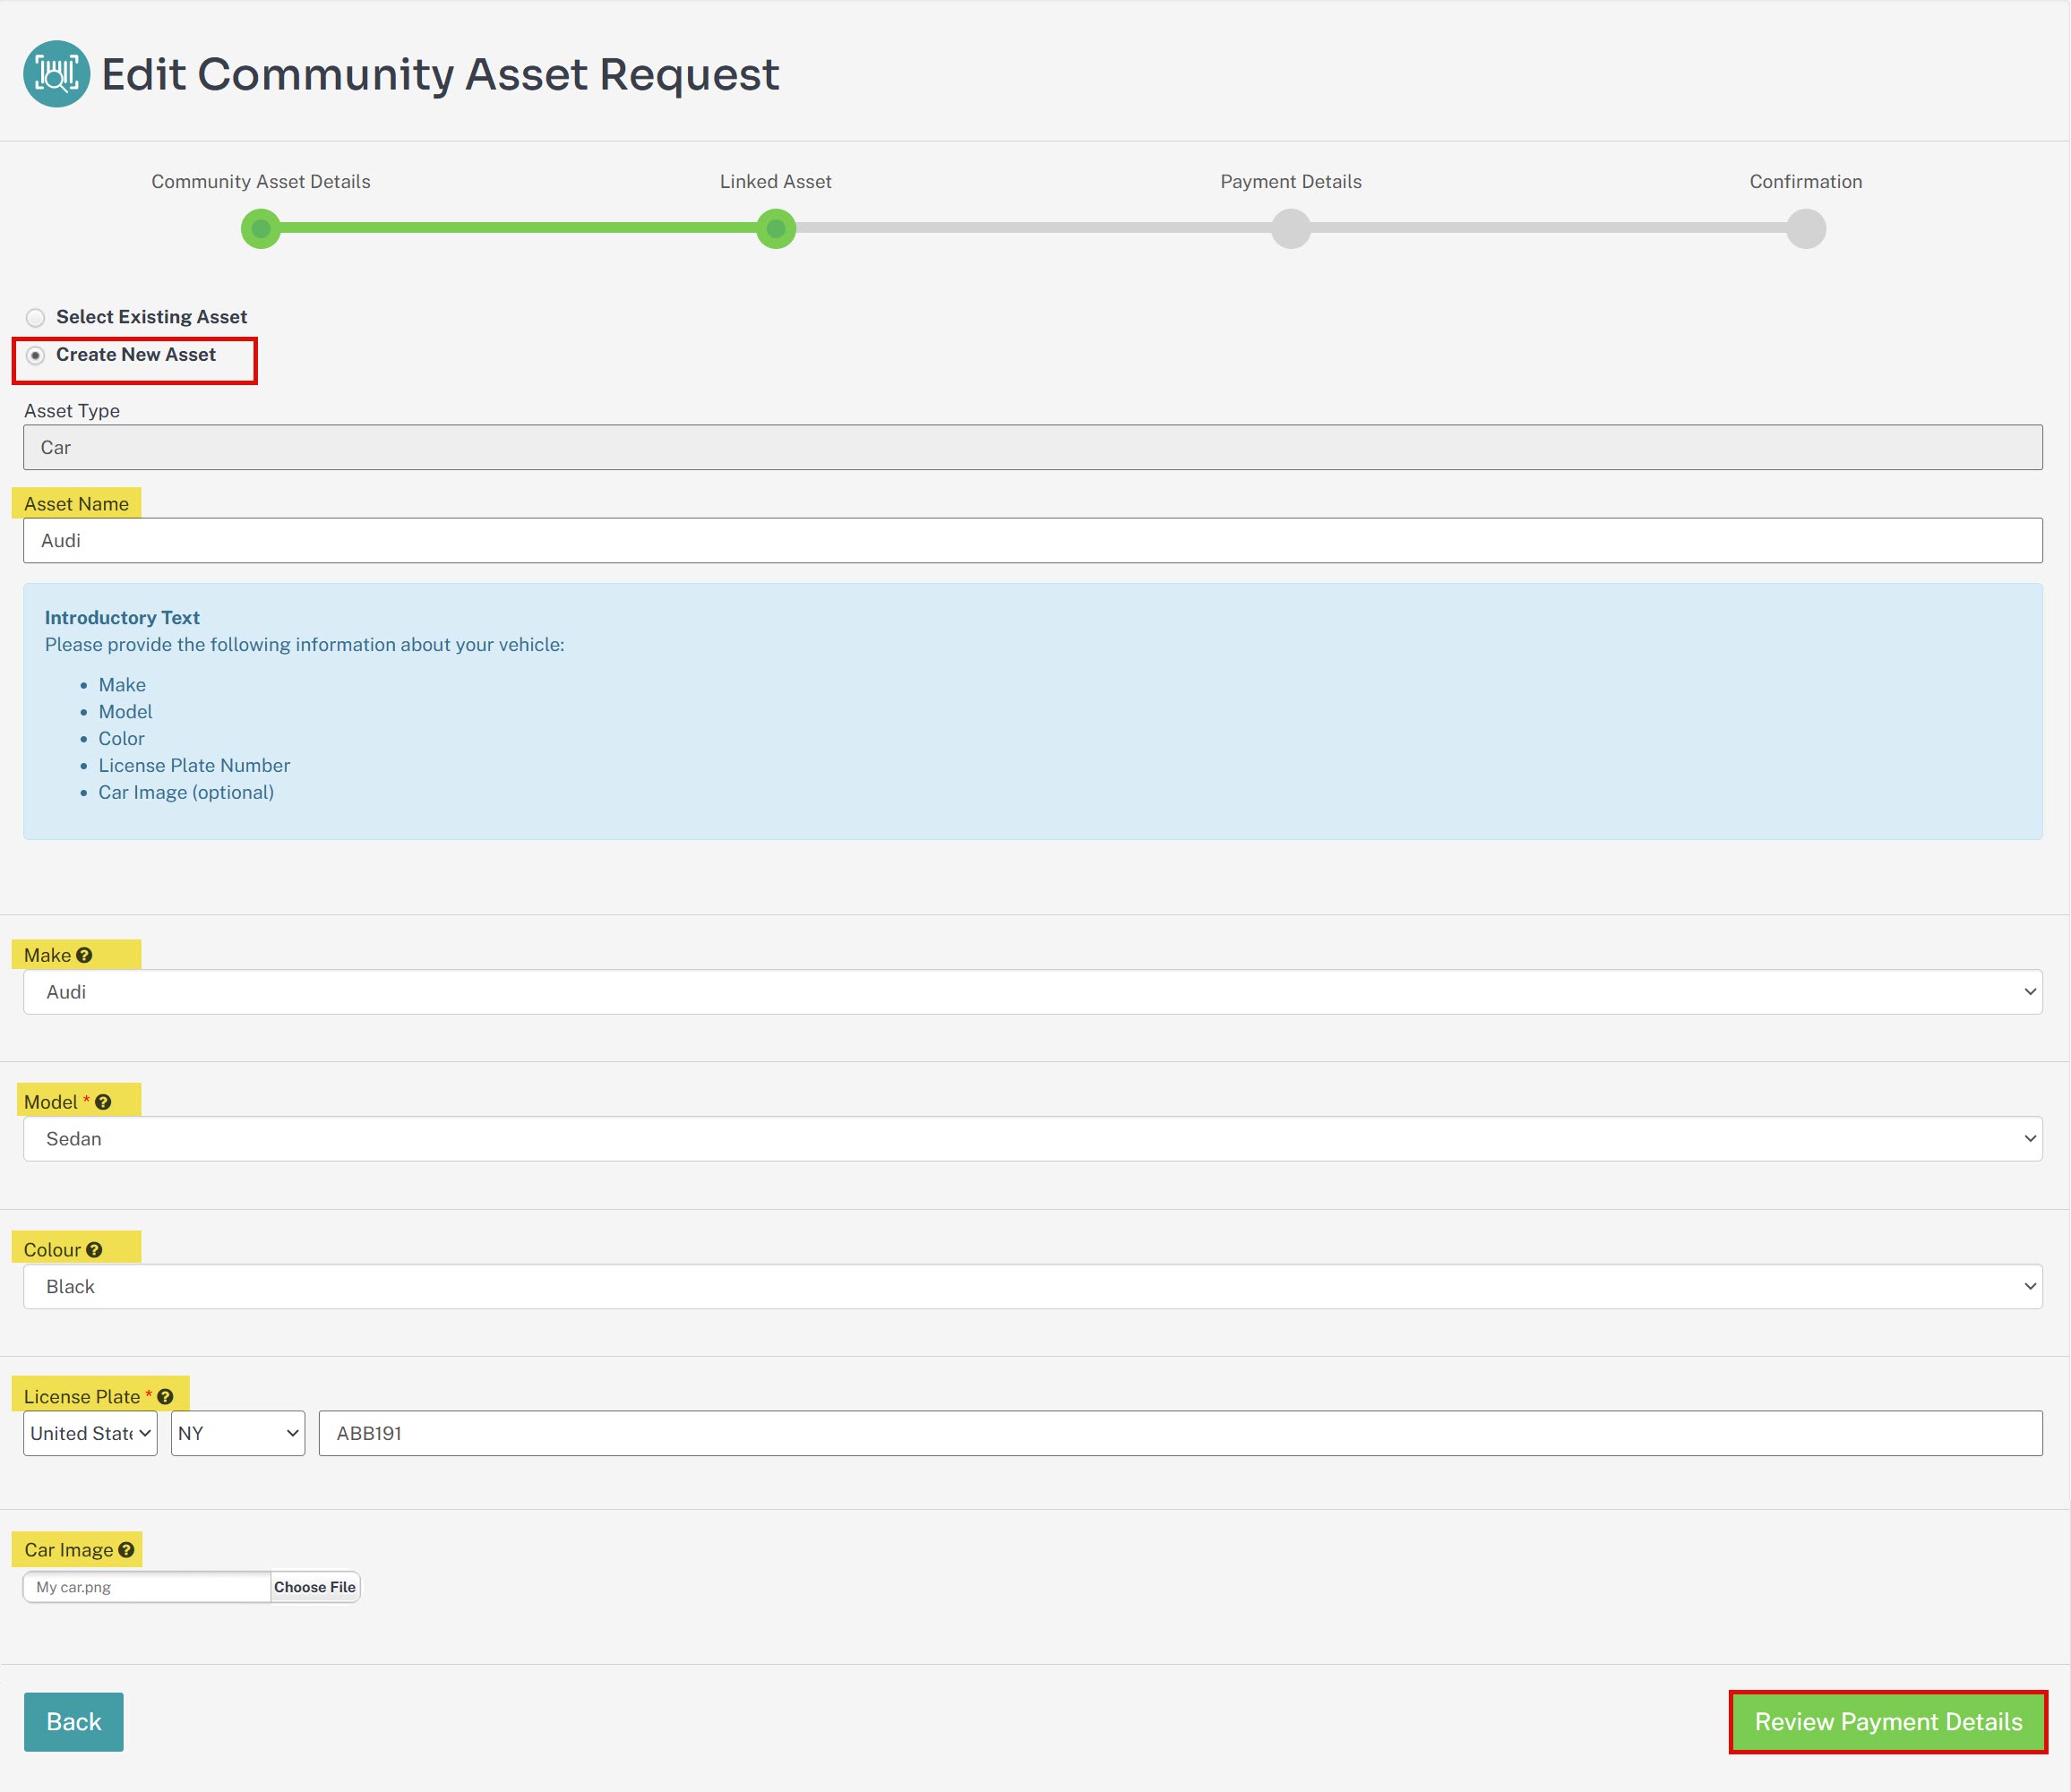Click the Asset Name label

[76, 504]
